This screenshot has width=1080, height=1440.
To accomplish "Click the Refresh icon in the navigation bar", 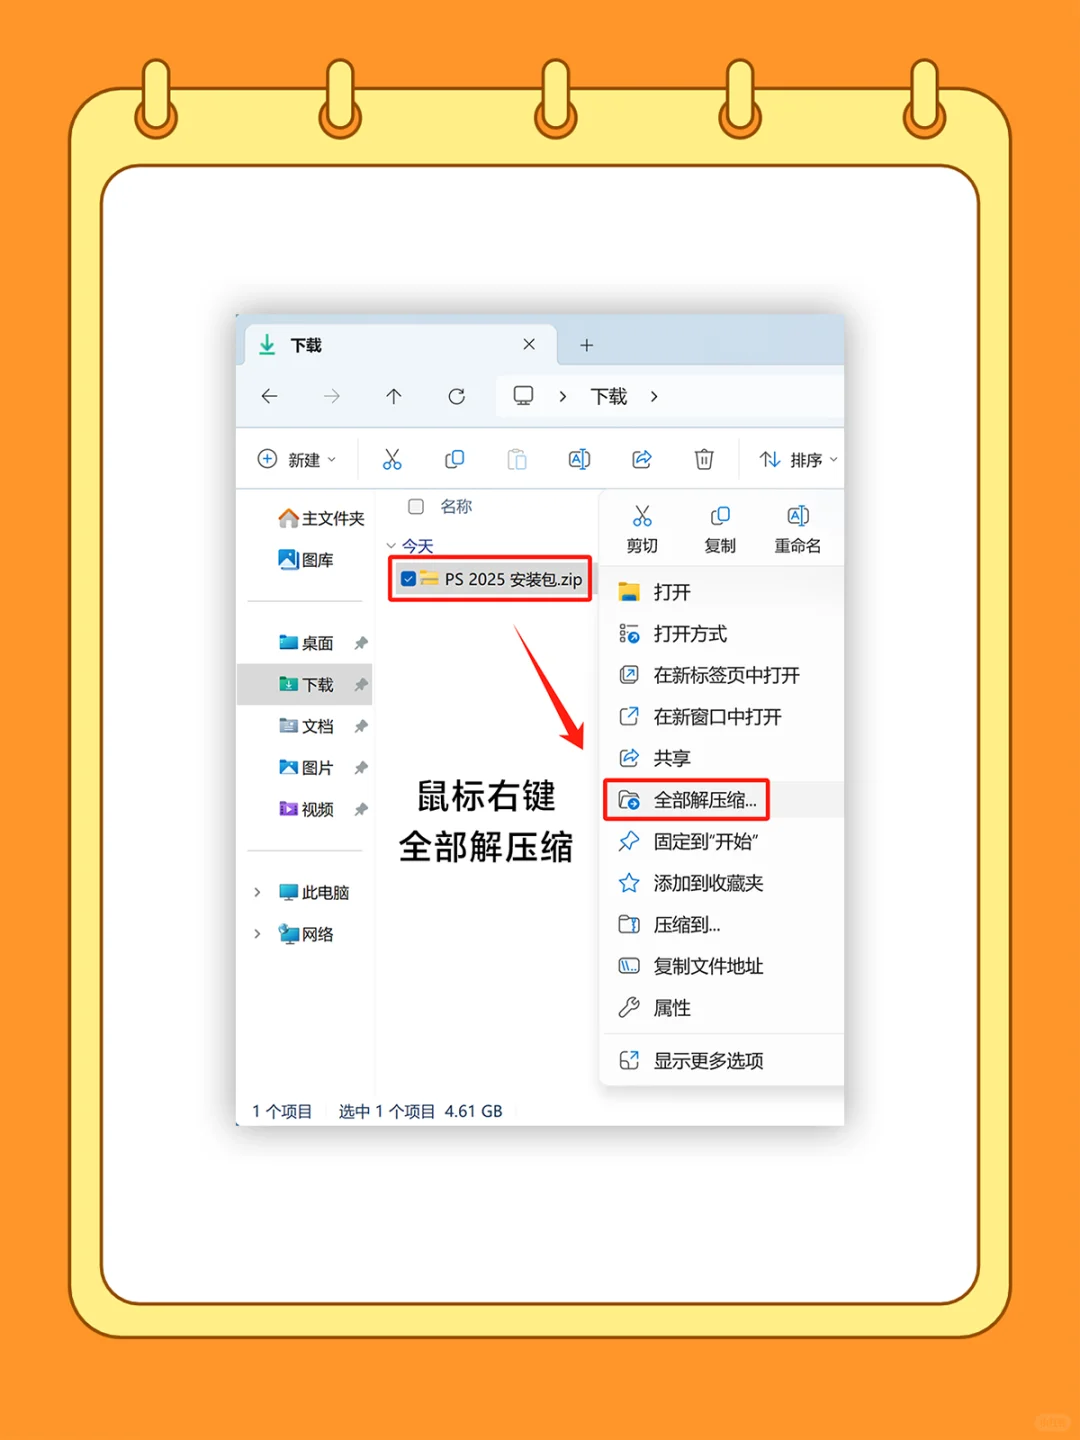I will click(457, 396).
